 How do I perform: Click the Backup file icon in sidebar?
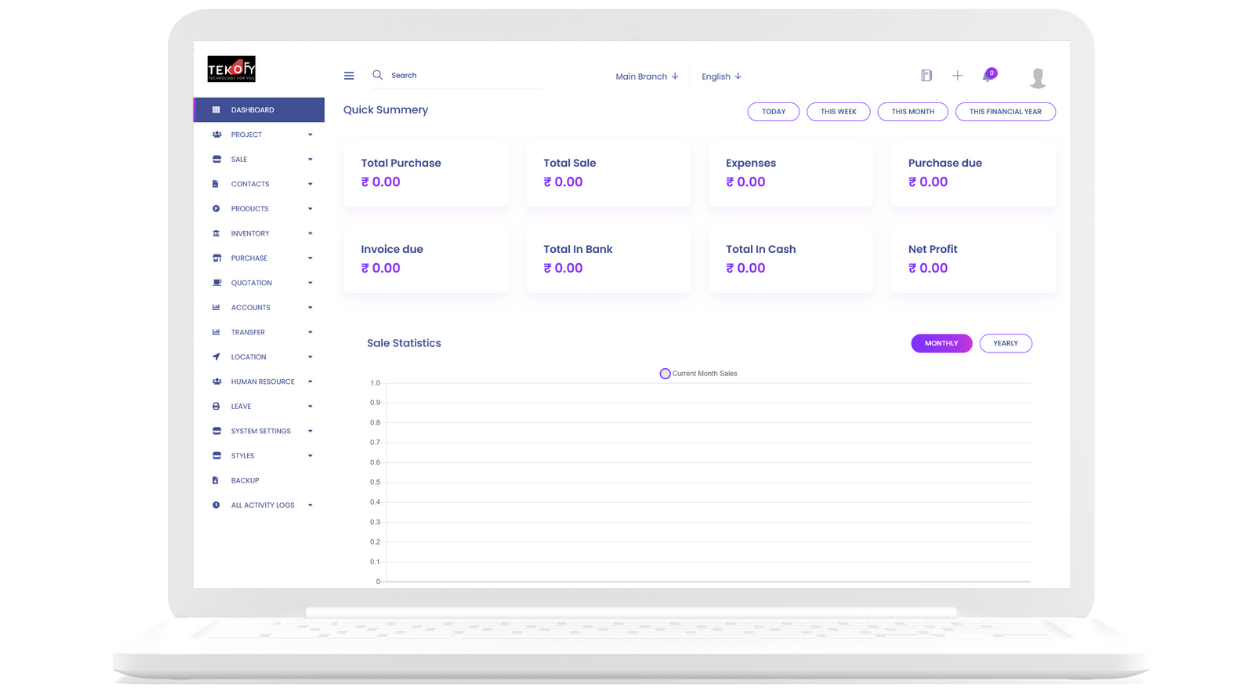(x=216, y=481)
